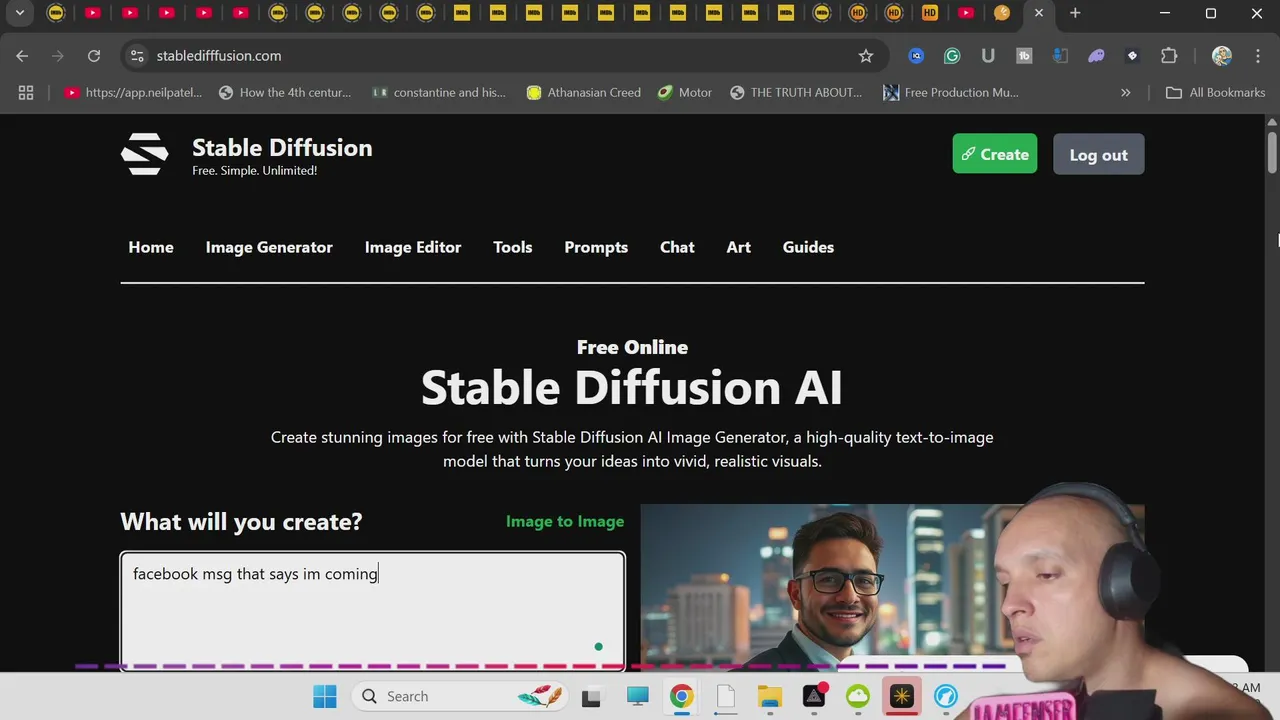The image size is (1280, 720).
Task: Open the Image Editor menu
Action: pyautogui.click(x=413, y=247)
